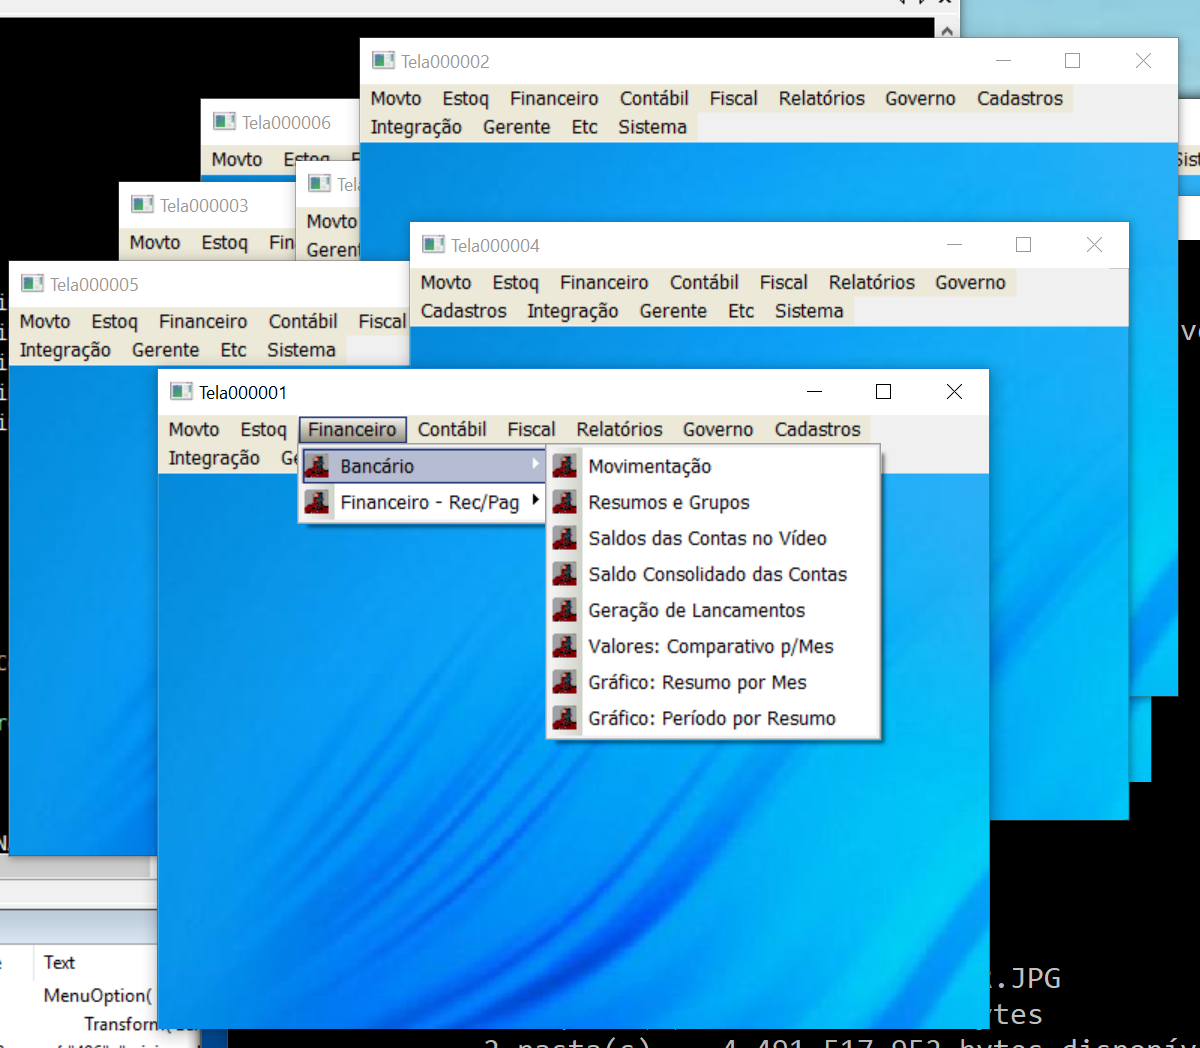Click the Tela000001 window title icon
1200x1048 pixels.
coord(181,391)
